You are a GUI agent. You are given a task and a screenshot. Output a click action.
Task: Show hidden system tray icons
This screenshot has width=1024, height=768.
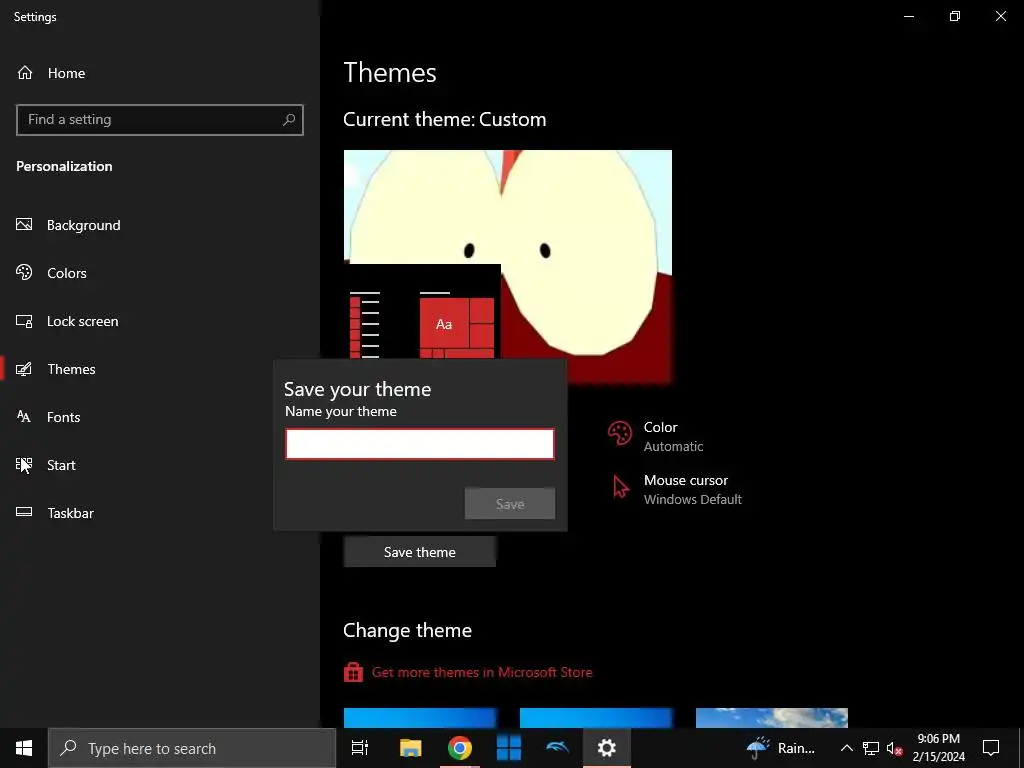[x=846, y=748]
